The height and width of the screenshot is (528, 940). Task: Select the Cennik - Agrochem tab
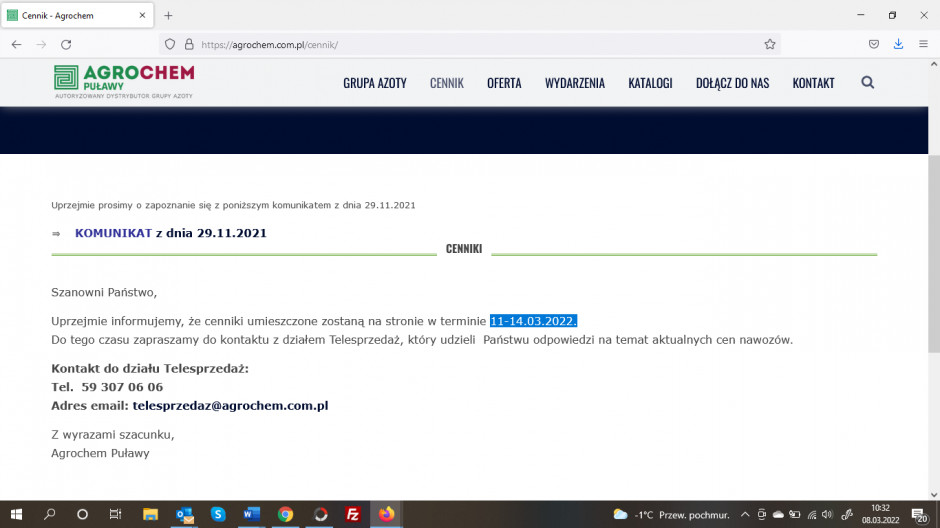(77, 16)
